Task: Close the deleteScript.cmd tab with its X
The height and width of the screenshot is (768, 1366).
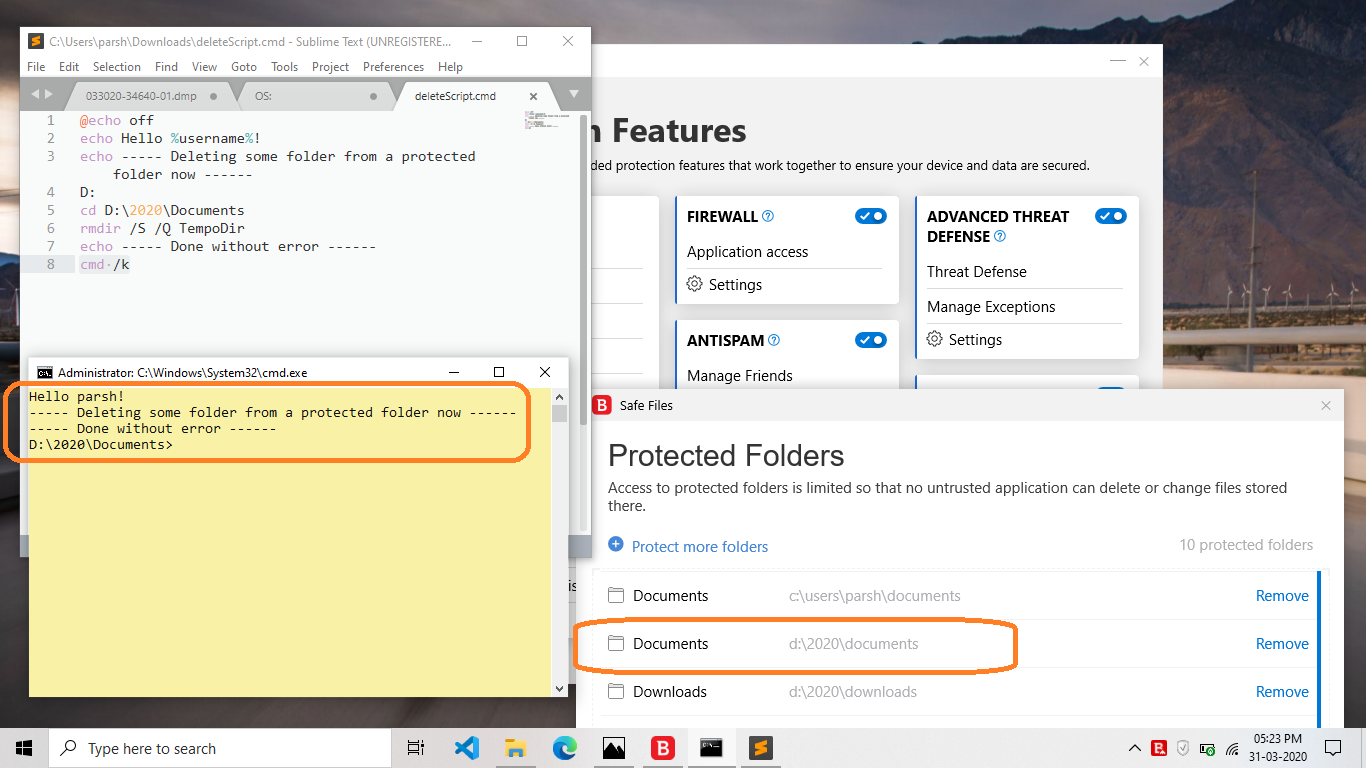Action: coord(533,96)
